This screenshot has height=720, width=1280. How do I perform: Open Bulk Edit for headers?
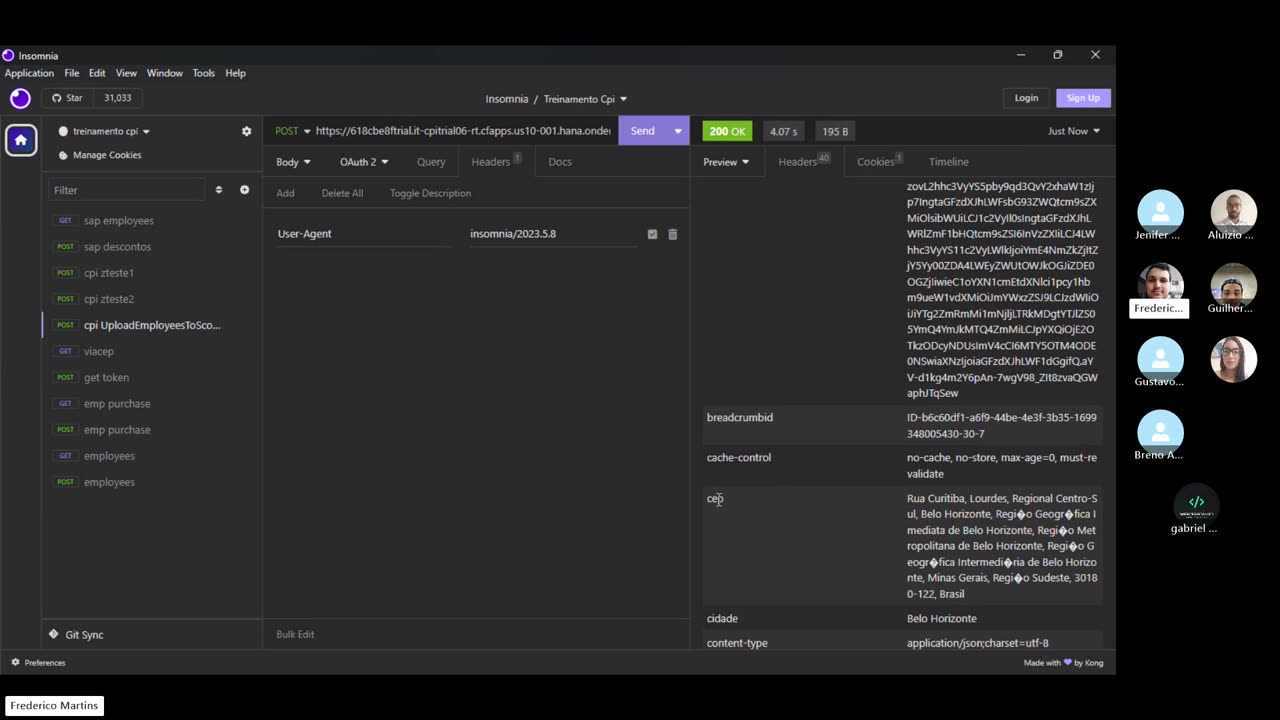click(x=295, y=634)
